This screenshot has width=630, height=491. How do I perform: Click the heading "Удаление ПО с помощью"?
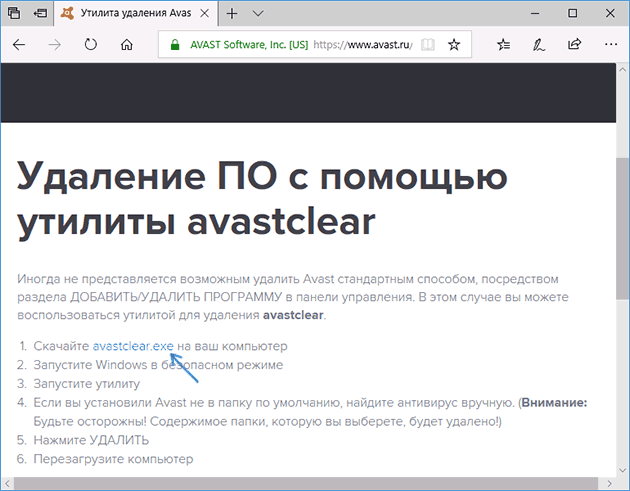pos(262,176)
